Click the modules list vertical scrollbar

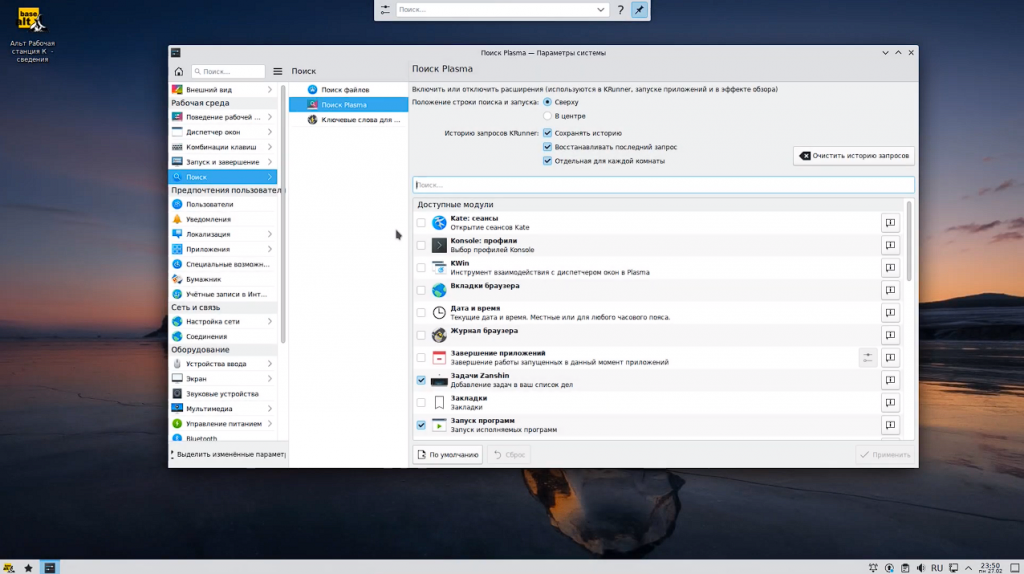909,242
